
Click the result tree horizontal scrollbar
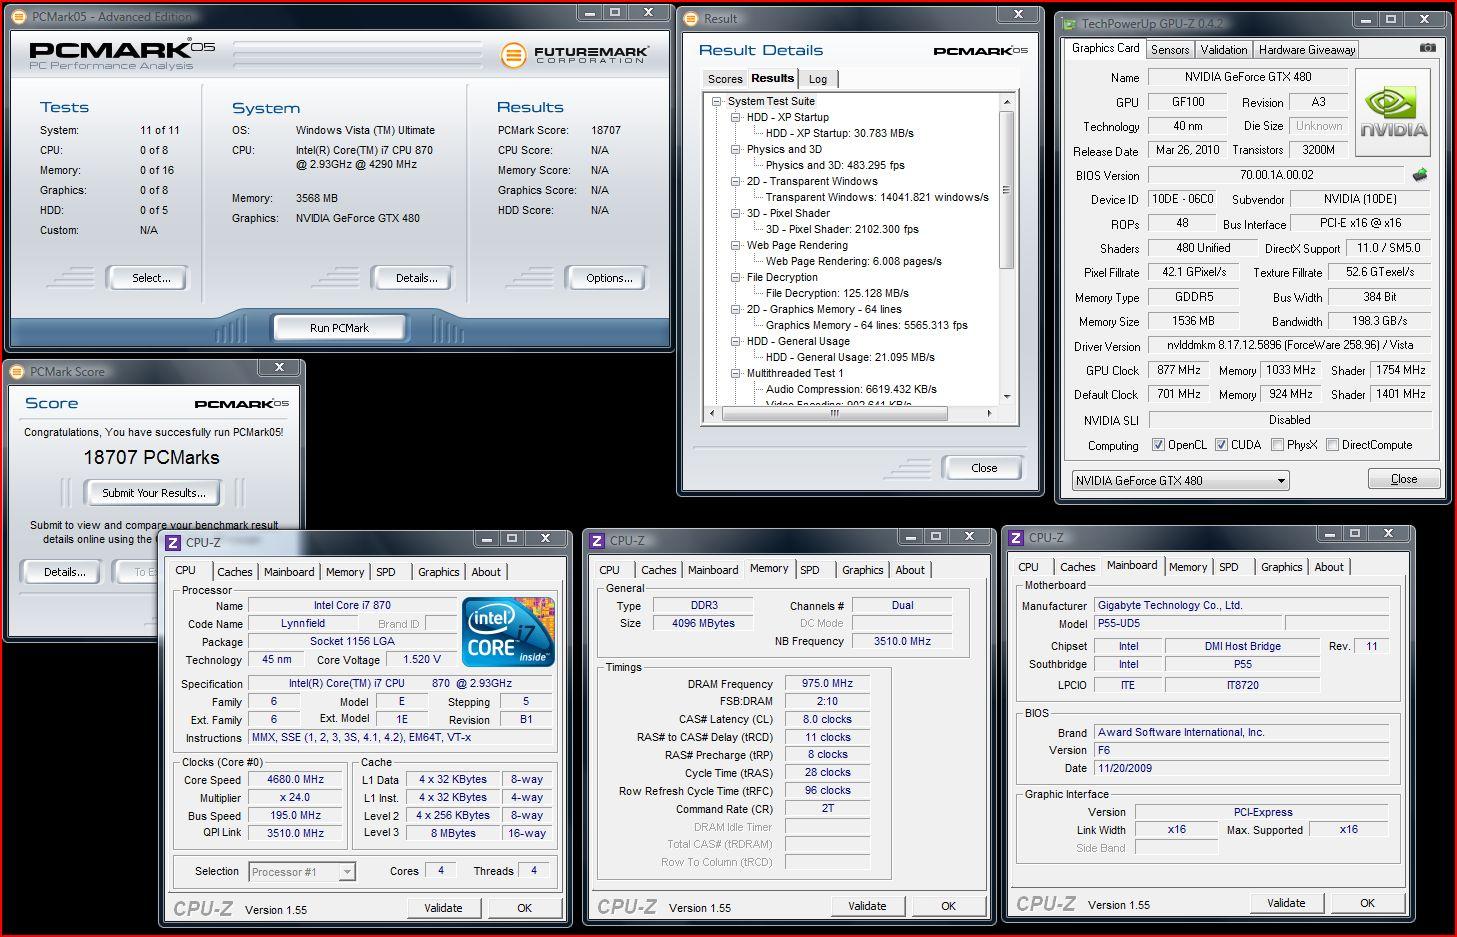pyautogui.click(x=835, y=413)
